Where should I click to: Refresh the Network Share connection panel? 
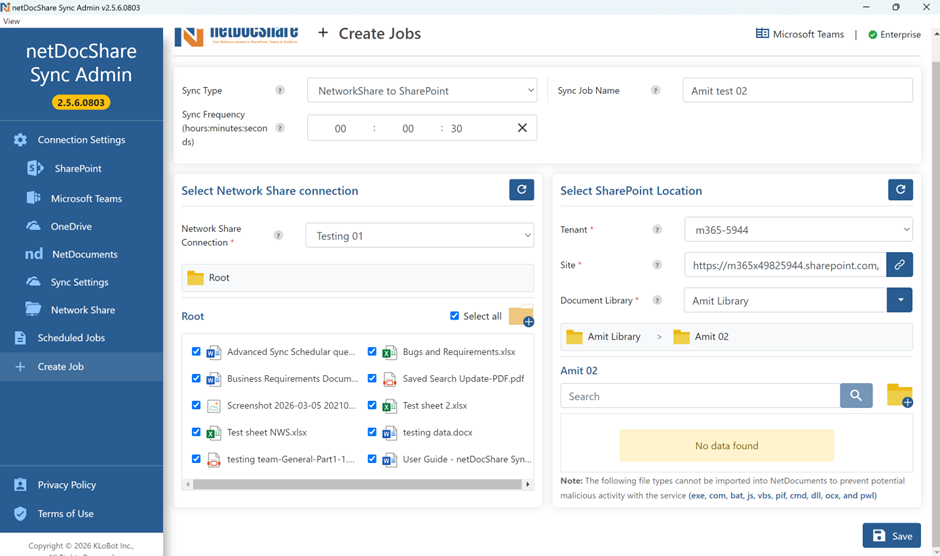pos(522,190)
